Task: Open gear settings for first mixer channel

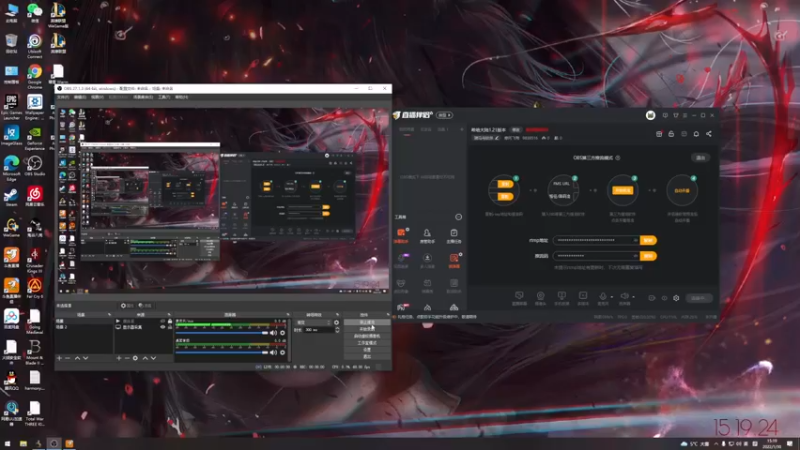Action: (x=283, y=333)
